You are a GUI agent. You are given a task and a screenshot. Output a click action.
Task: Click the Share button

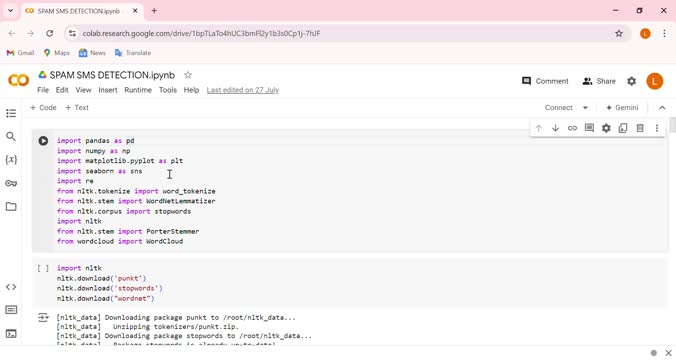pos(599,81)
